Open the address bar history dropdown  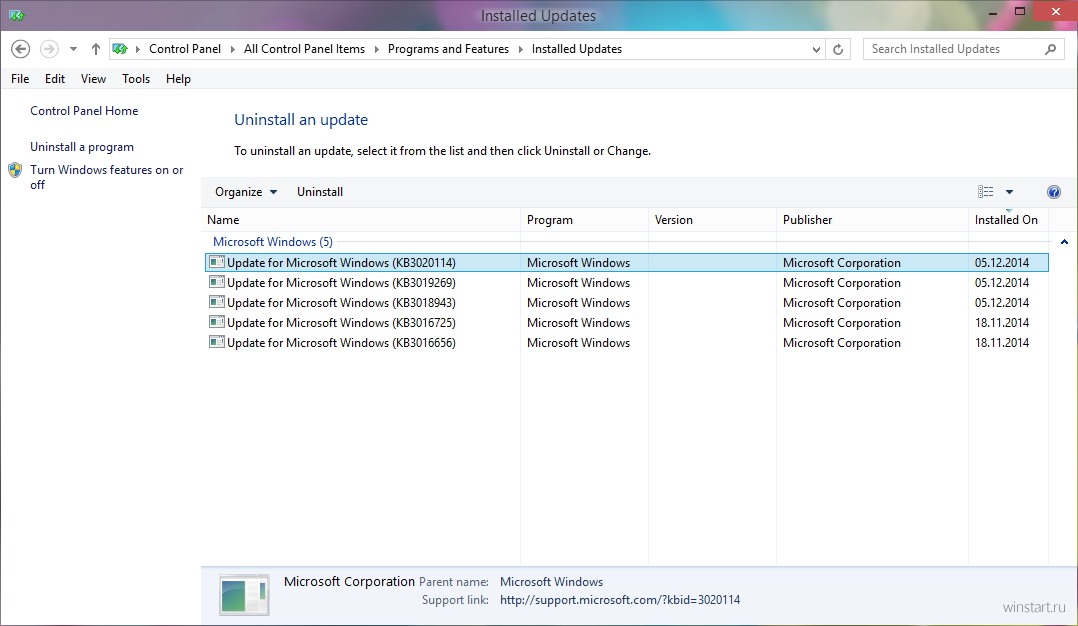pos(816,49)
